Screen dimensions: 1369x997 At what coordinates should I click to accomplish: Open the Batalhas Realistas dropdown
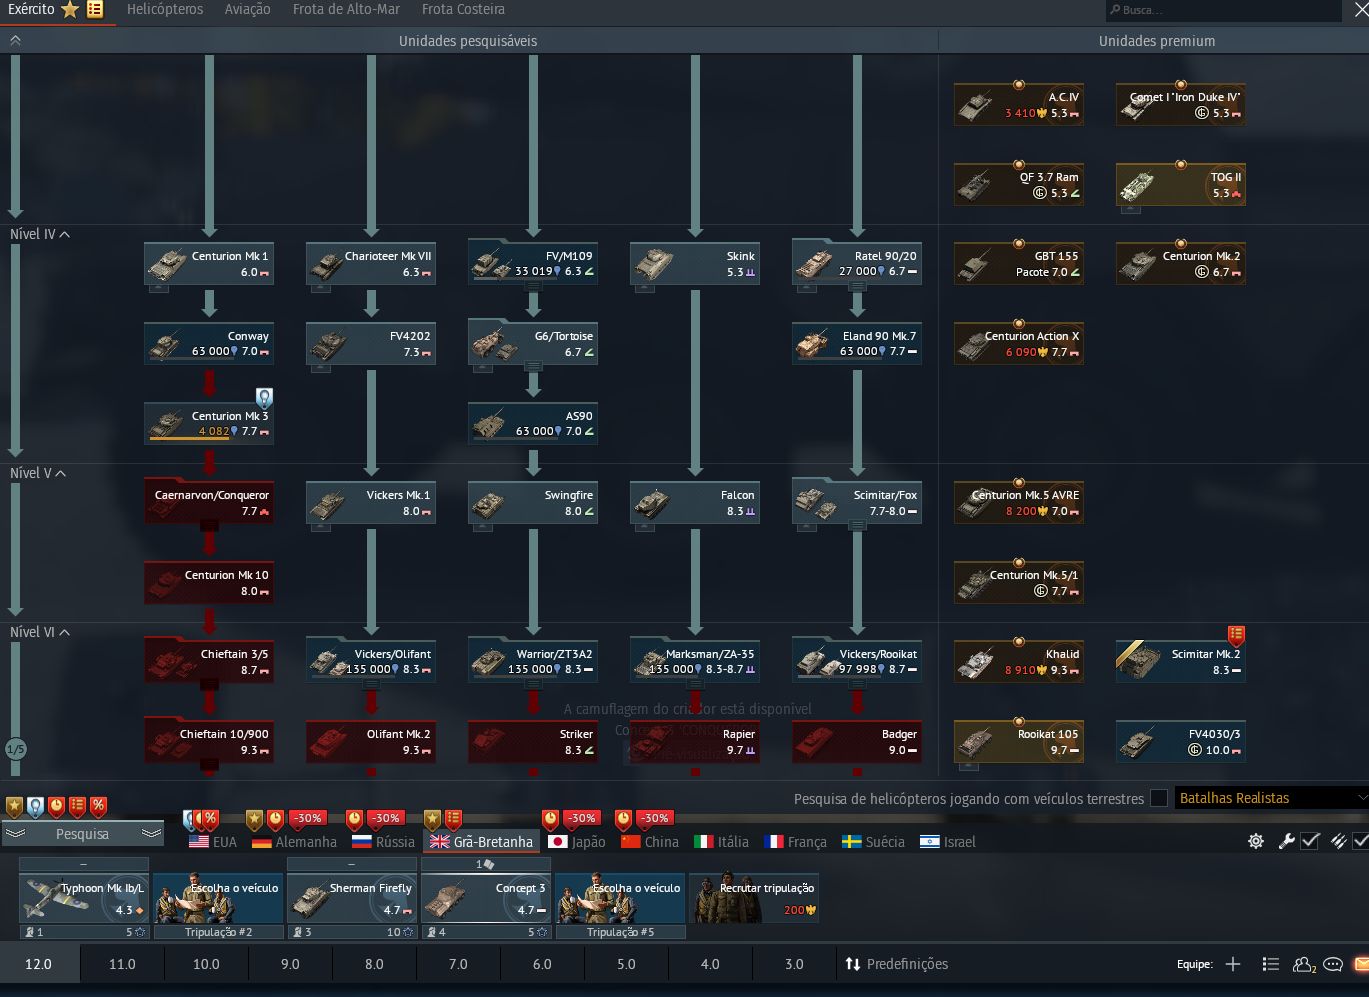click(1271, 798)
